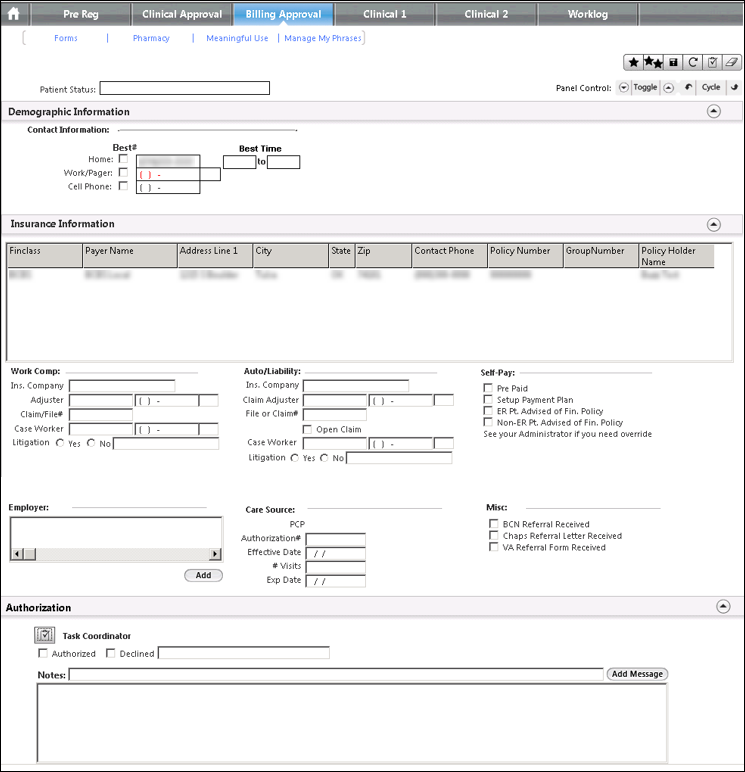
Task: Collapse the Insurance Information panel
Action: [x=713, y=225]
